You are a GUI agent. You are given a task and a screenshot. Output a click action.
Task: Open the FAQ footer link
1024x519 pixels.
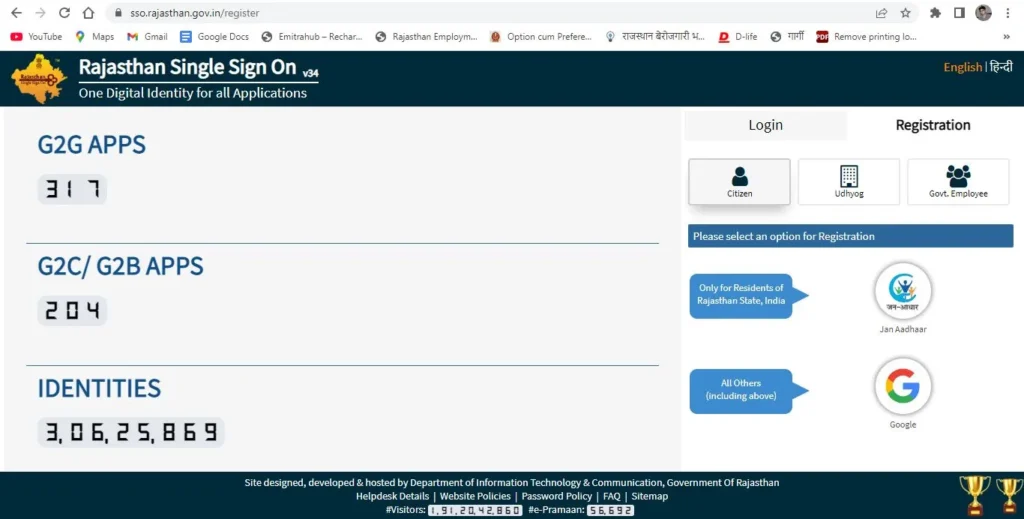point(612,496)
